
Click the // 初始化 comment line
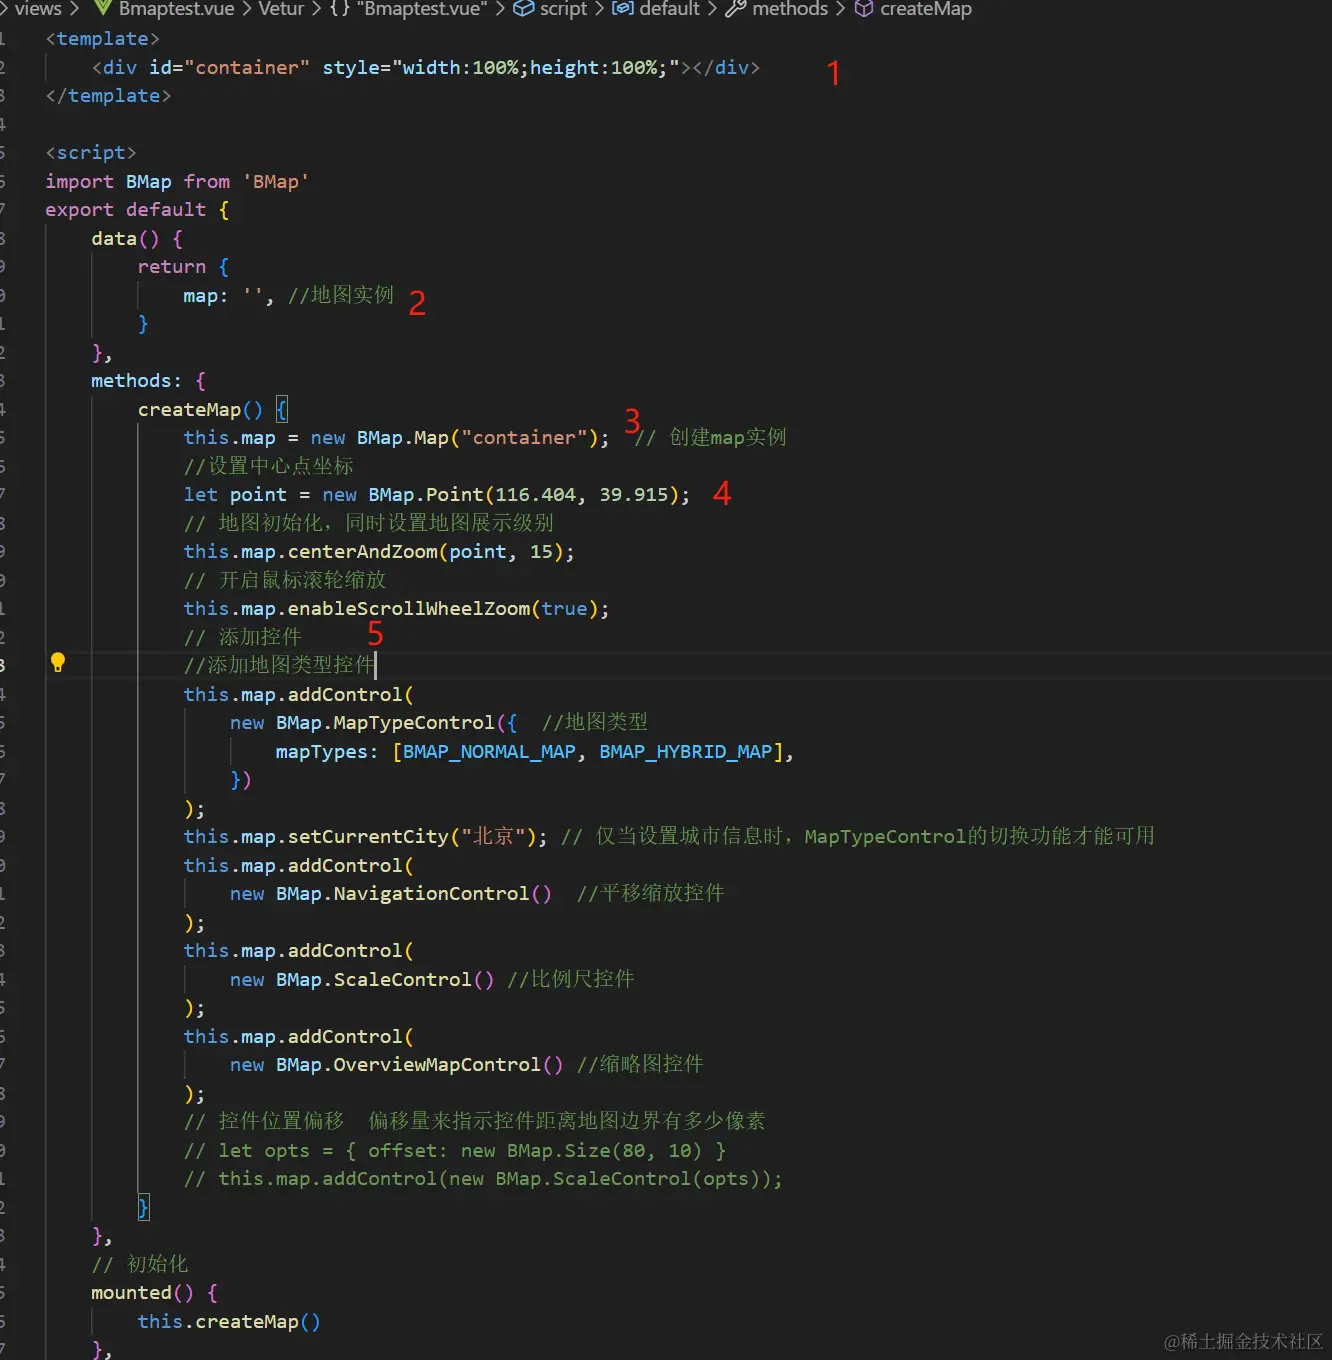[x=140, y=1265]
